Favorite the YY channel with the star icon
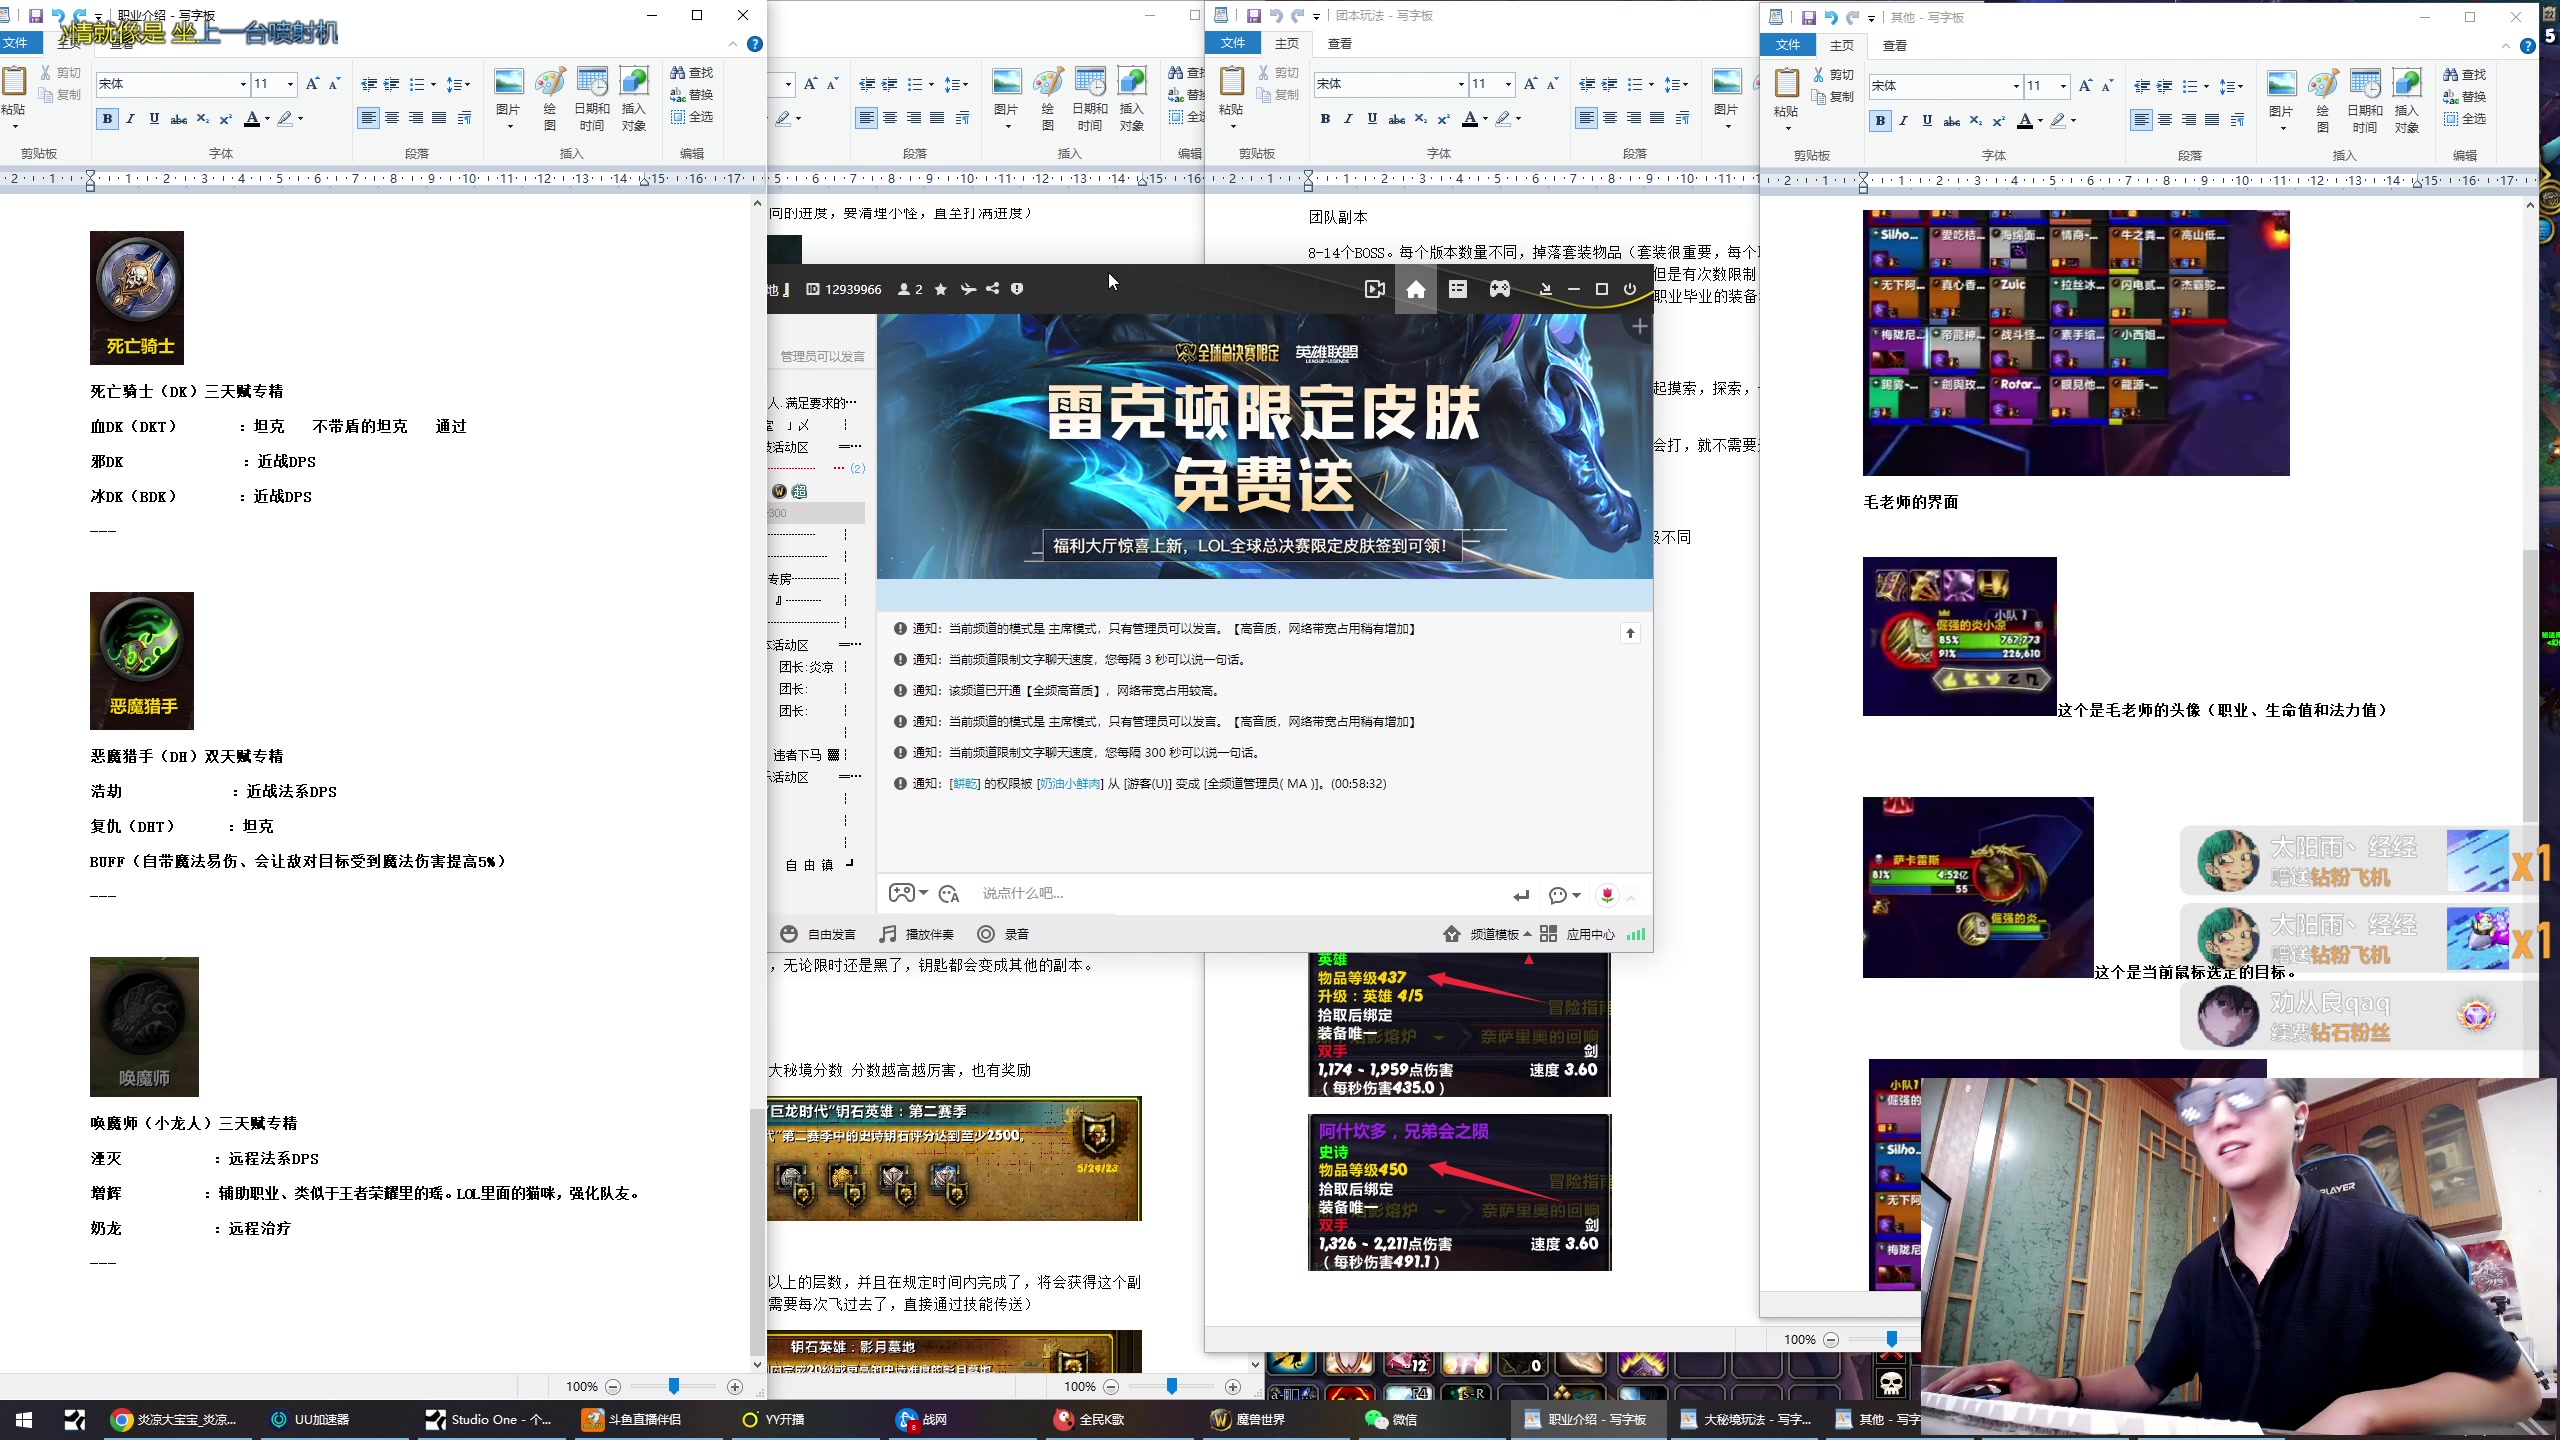2560x1440 pixels. pos(941,289)
